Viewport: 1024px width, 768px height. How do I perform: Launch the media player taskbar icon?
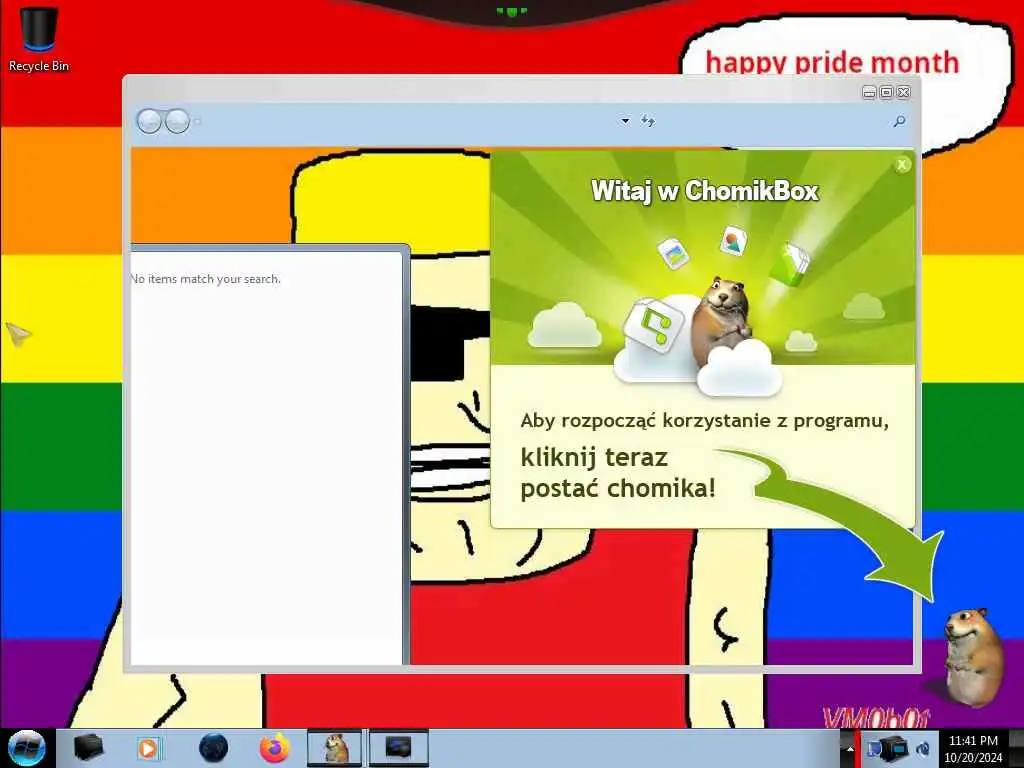[x=149, y=748]
